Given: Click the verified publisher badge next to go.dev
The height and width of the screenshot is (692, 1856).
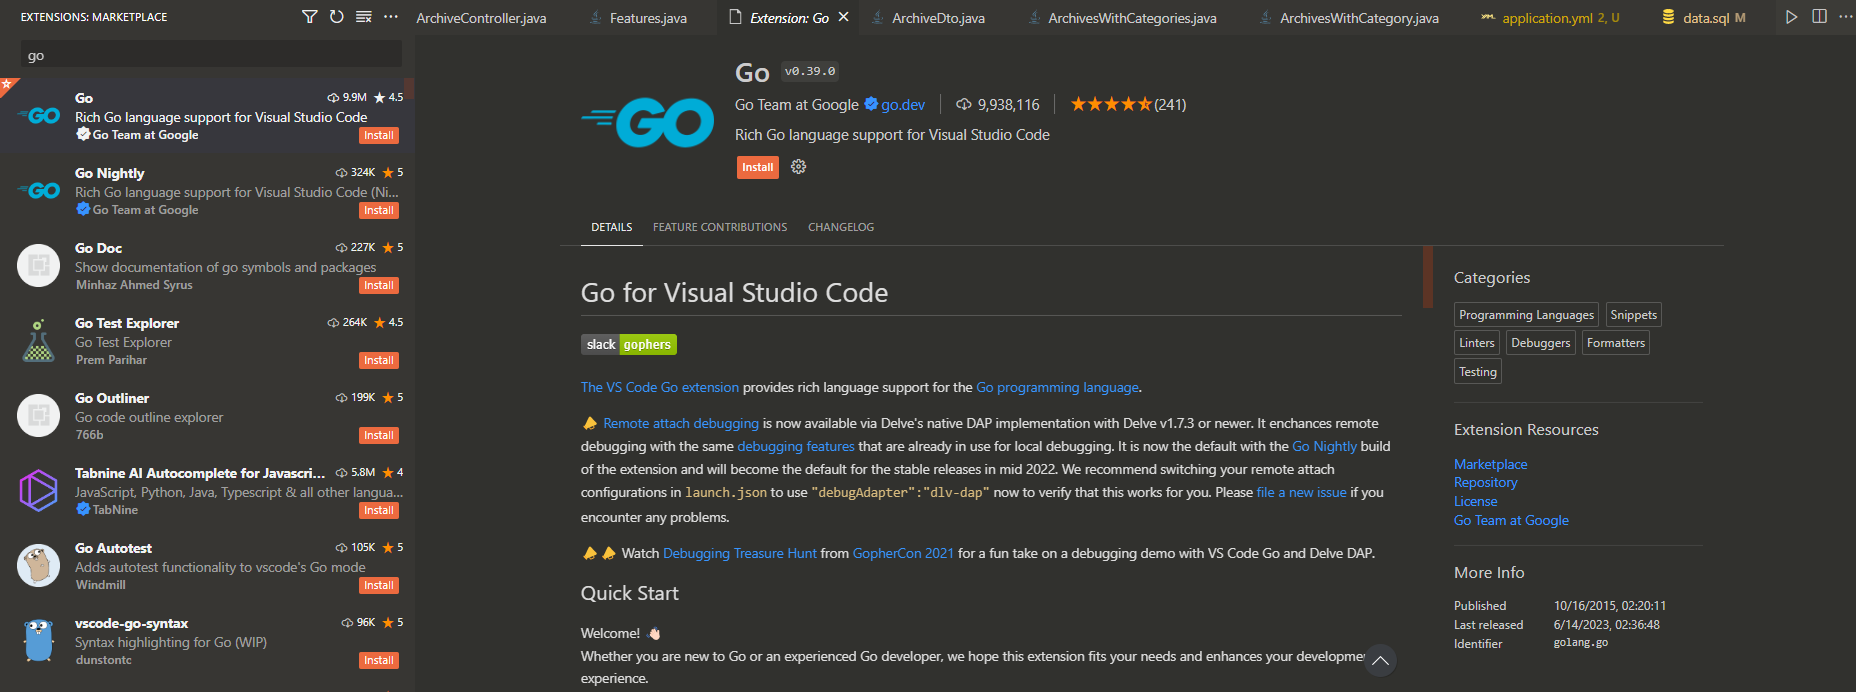Looking at the screenshot, I should [871, 104].
